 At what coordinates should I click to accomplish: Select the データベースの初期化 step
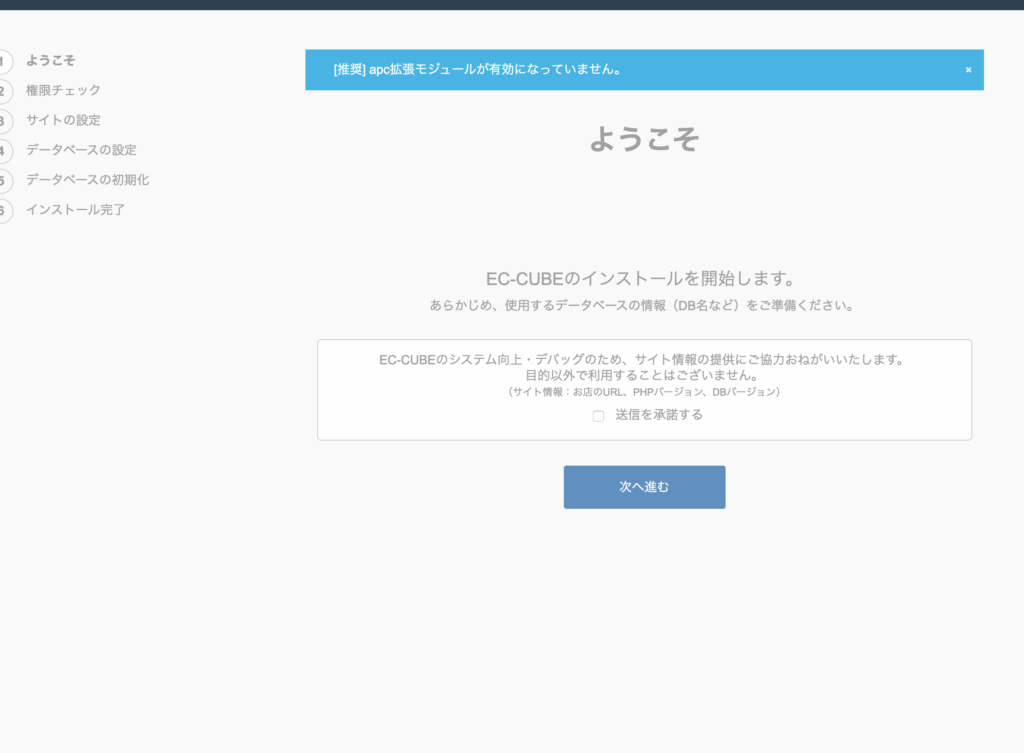click(87, 181)
